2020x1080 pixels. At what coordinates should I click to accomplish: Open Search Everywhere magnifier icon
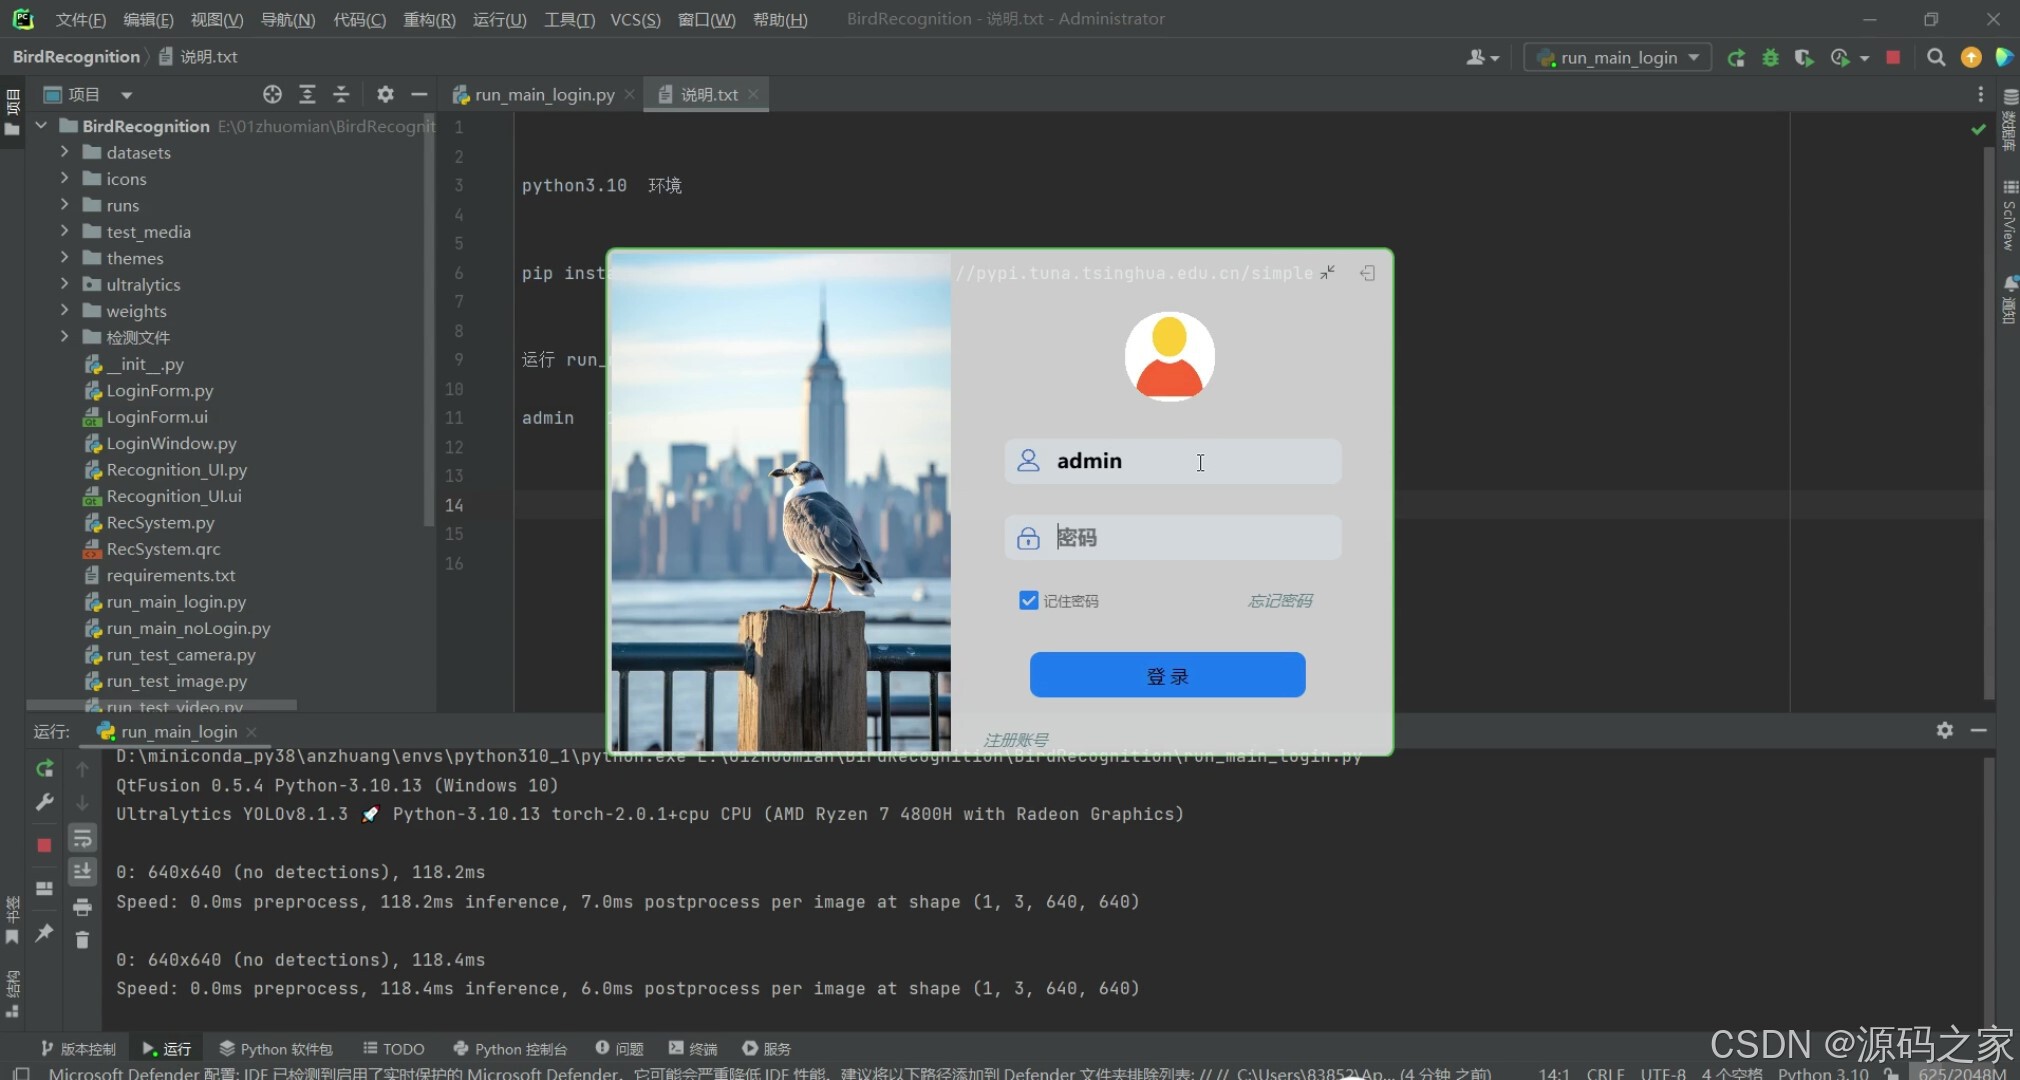point(1936,58)
